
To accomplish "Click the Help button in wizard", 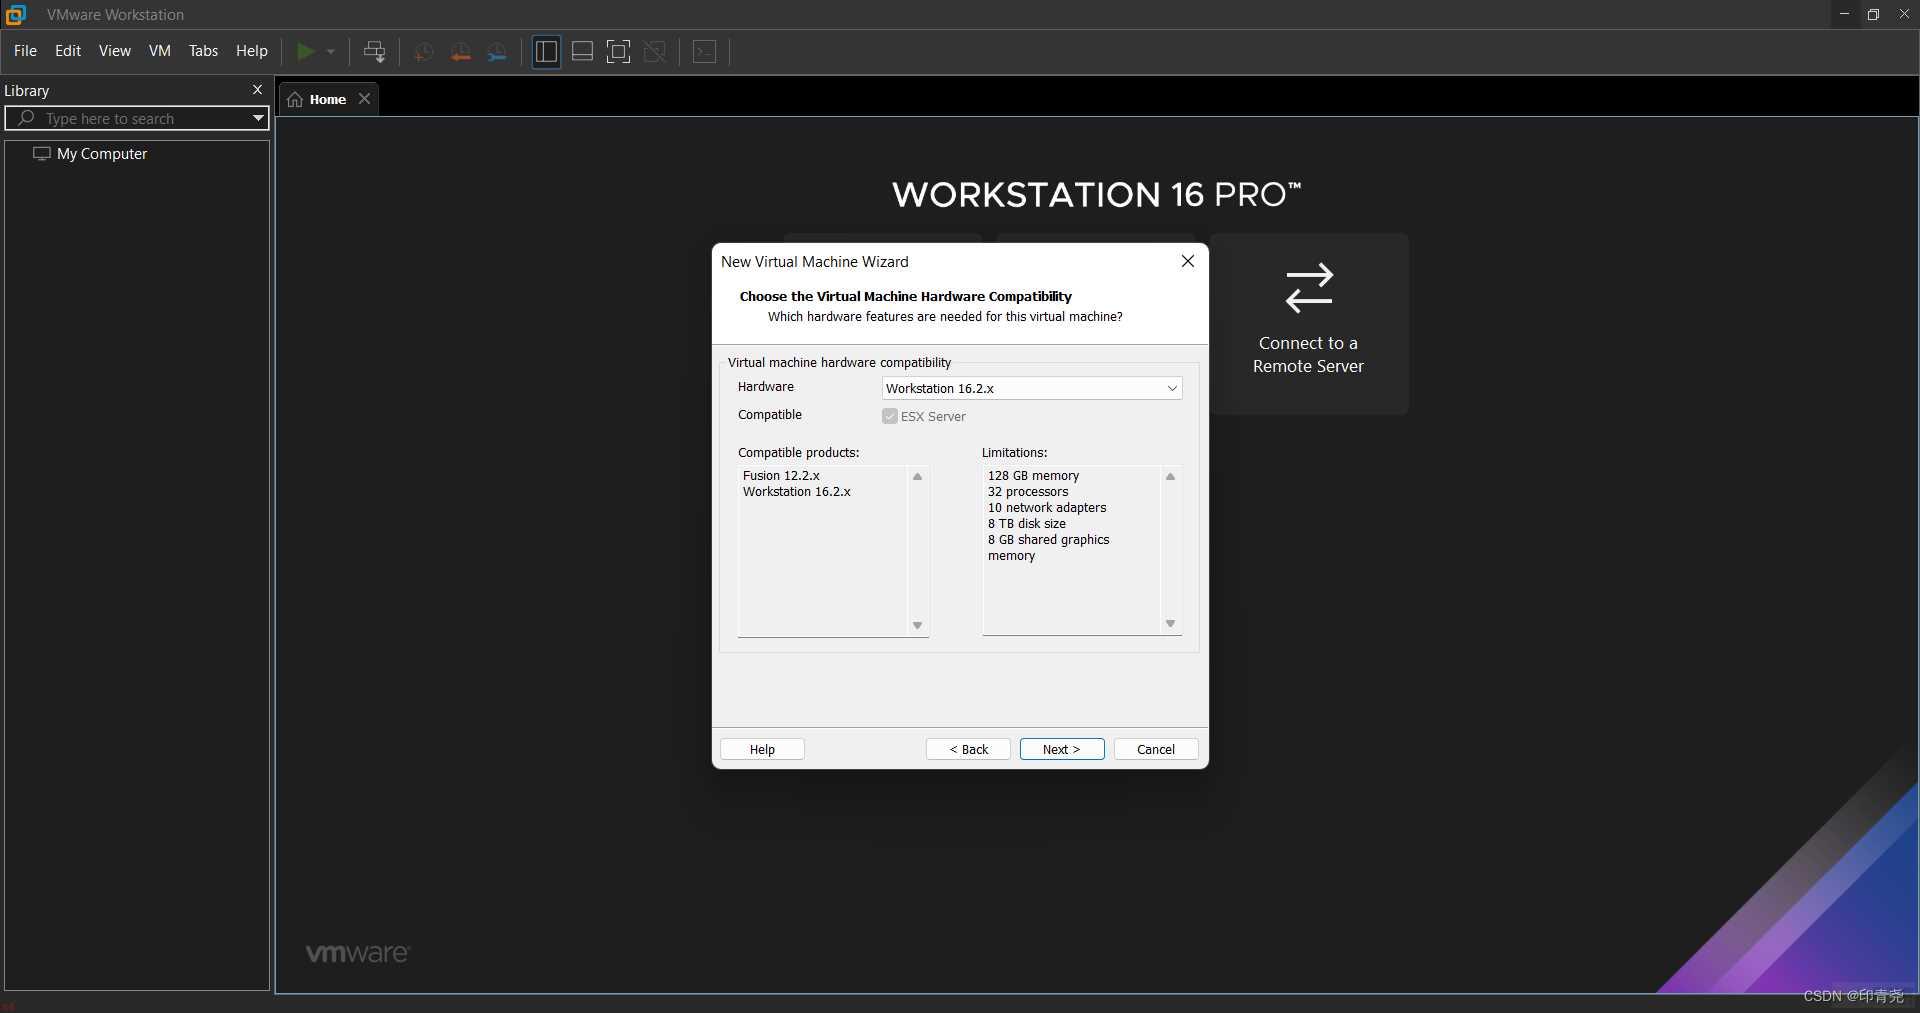I will coord(762,749).
